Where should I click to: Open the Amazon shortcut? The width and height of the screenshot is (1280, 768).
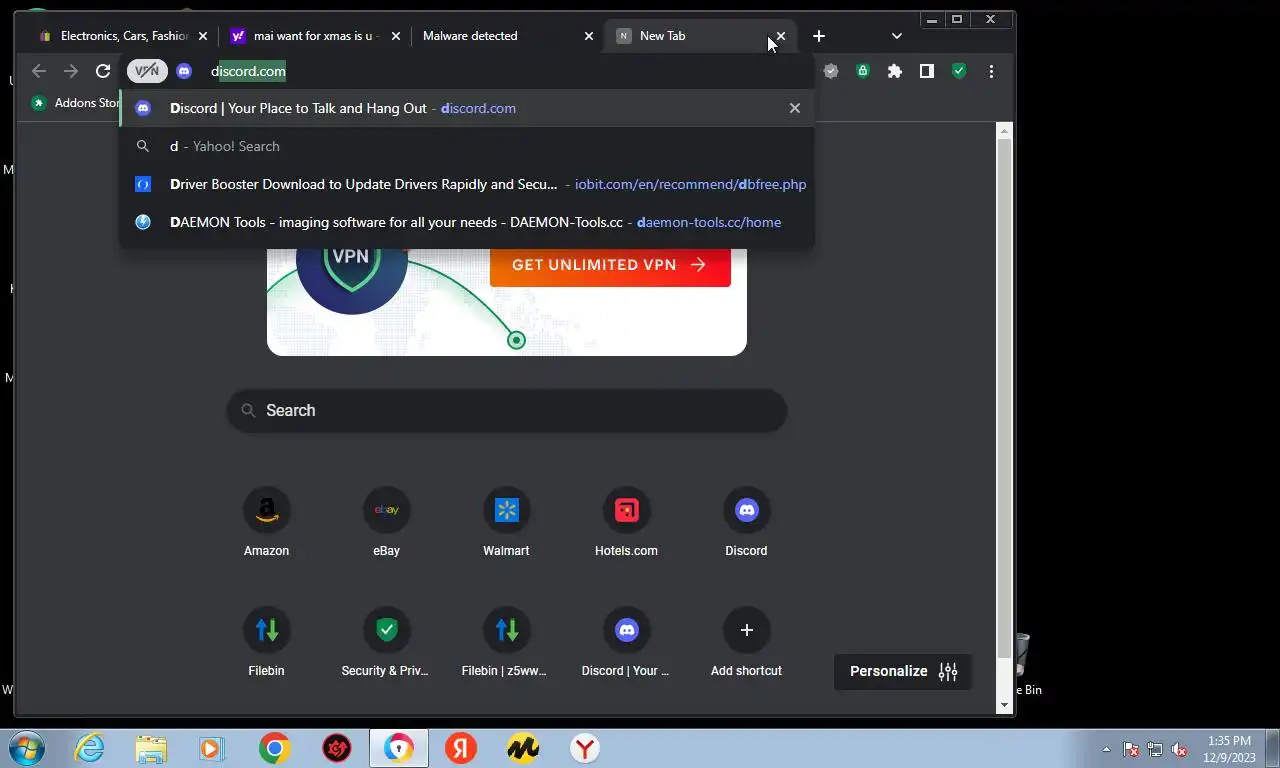point(266,523)
